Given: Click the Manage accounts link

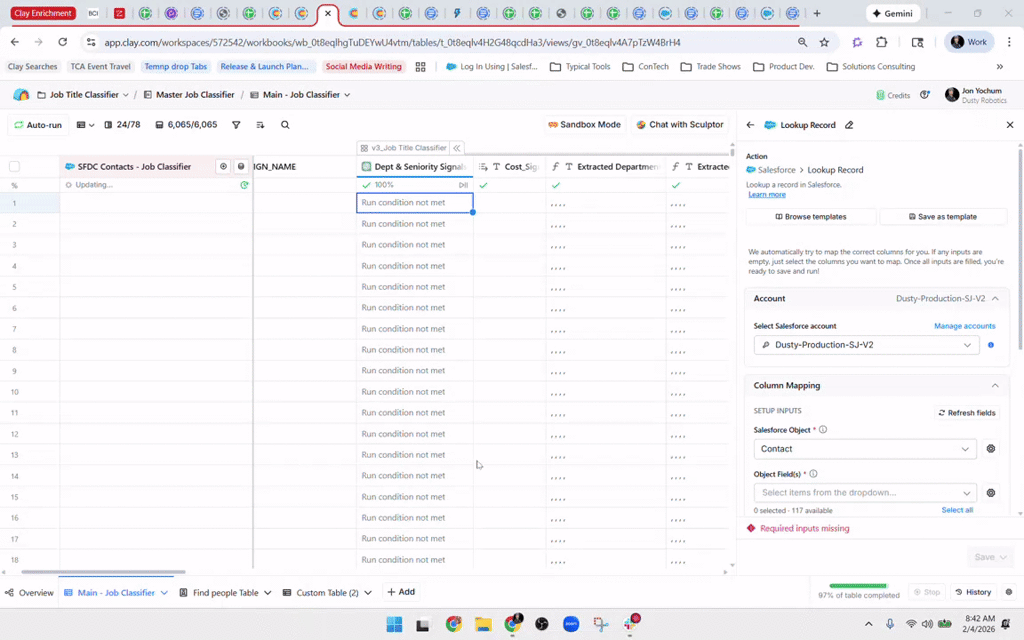Looking at the screenshot, I should (x=964, y=326).
